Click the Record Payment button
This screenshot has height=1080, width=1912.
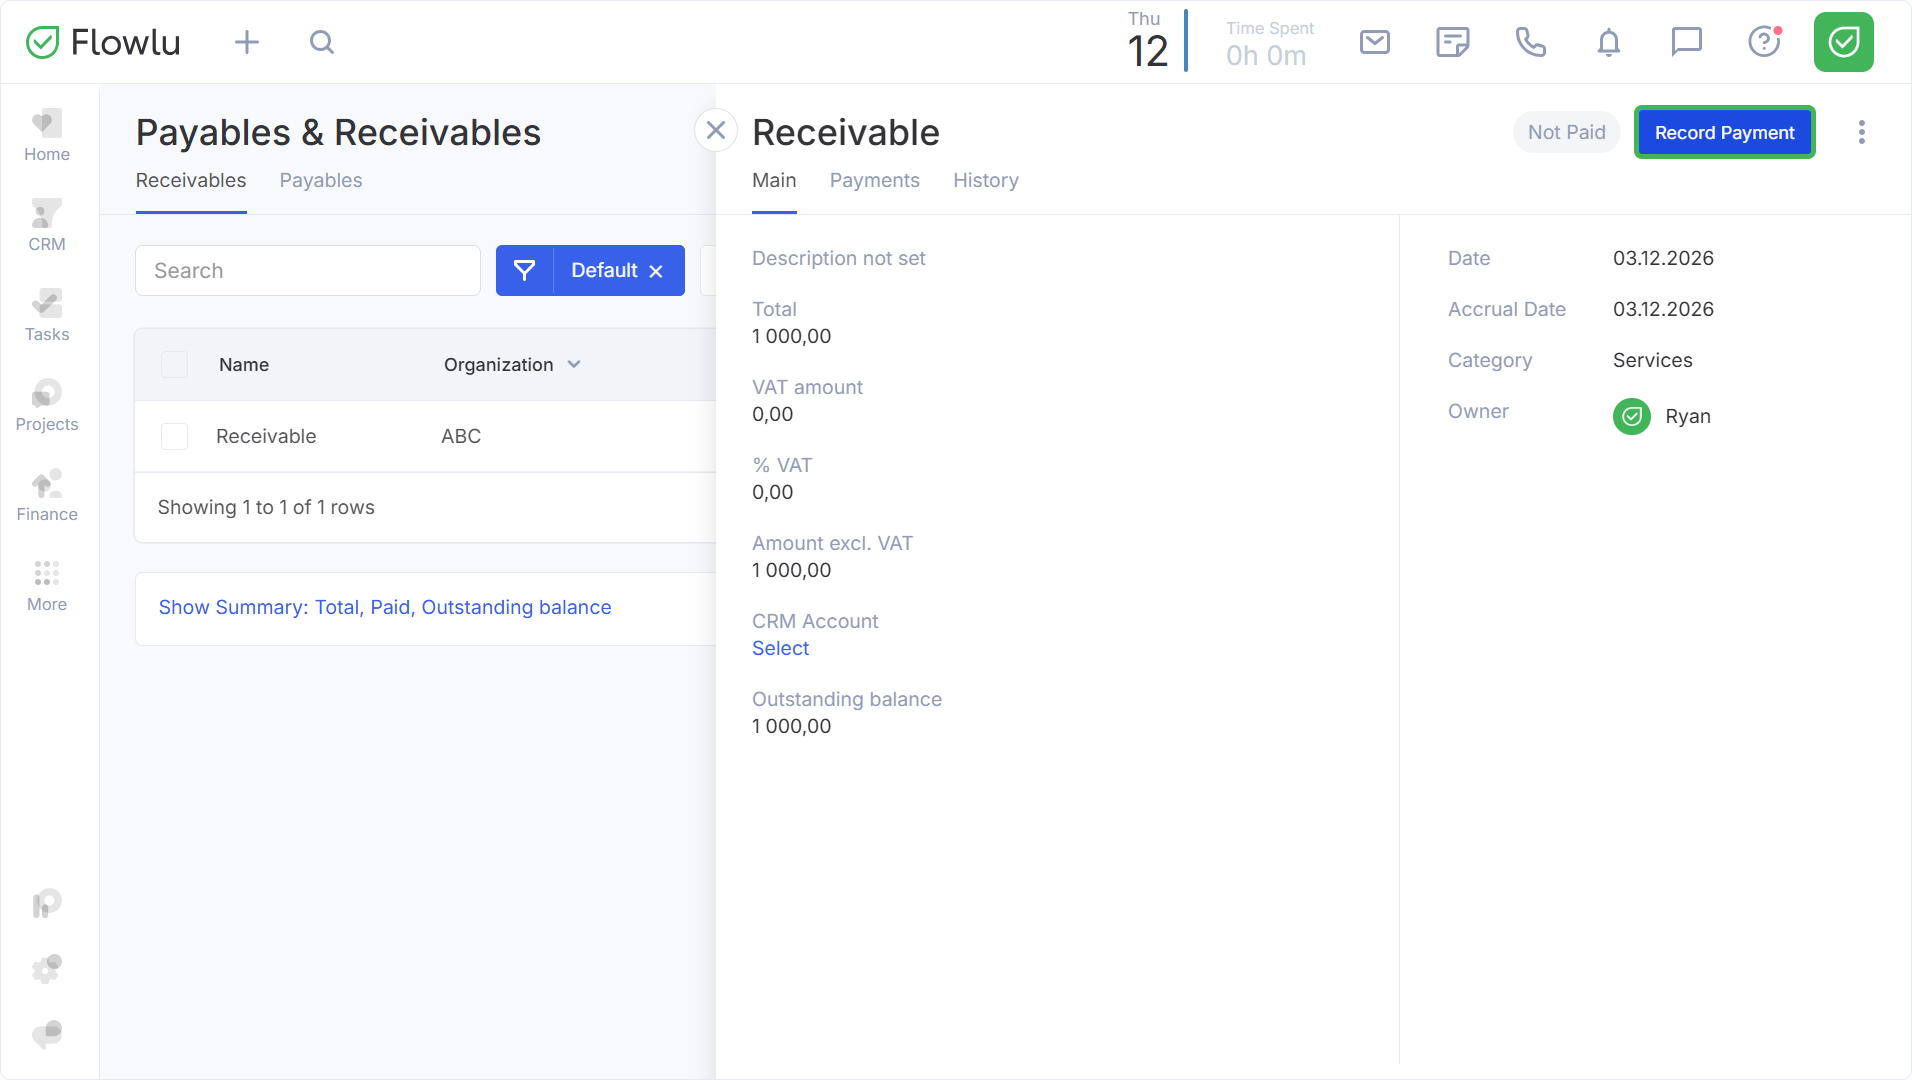pos(1724,133)
